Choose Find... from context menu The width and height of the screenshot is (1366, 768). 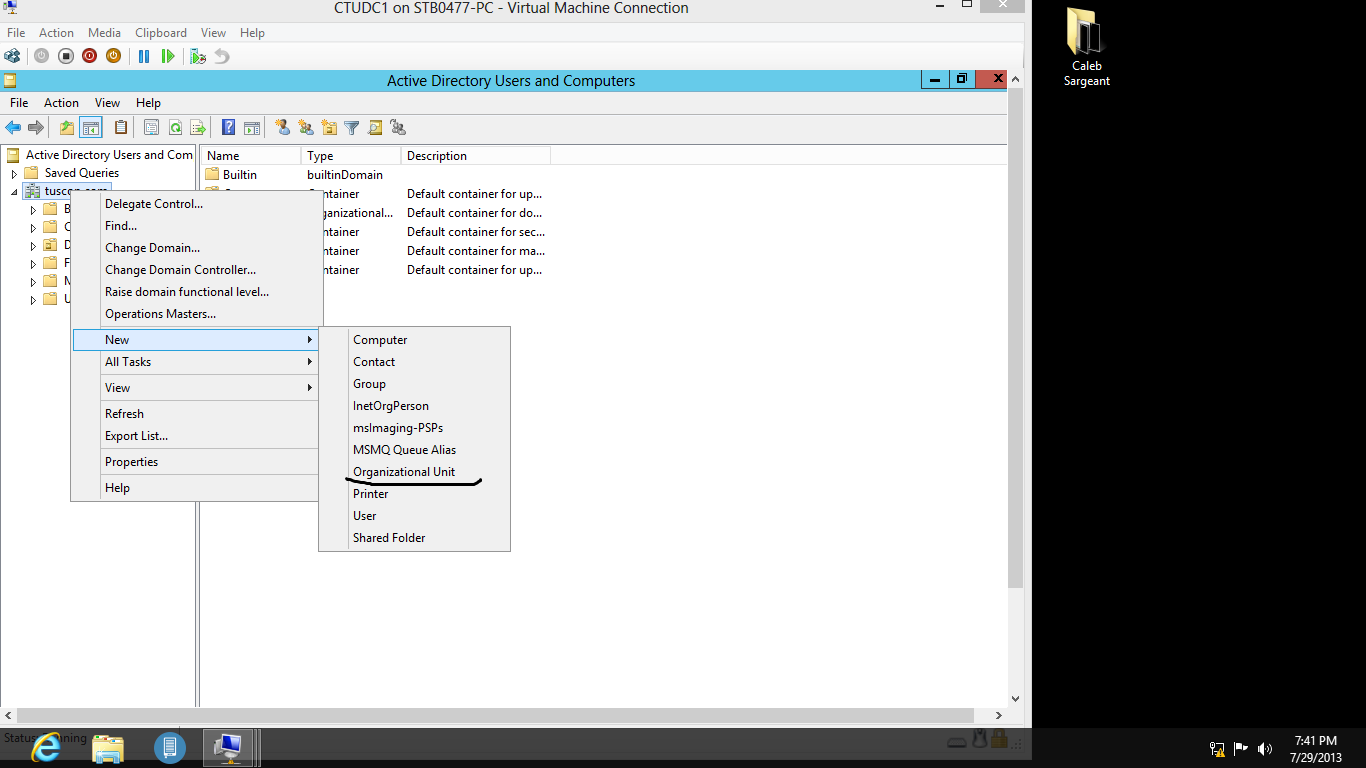click(x=196, y=226)
